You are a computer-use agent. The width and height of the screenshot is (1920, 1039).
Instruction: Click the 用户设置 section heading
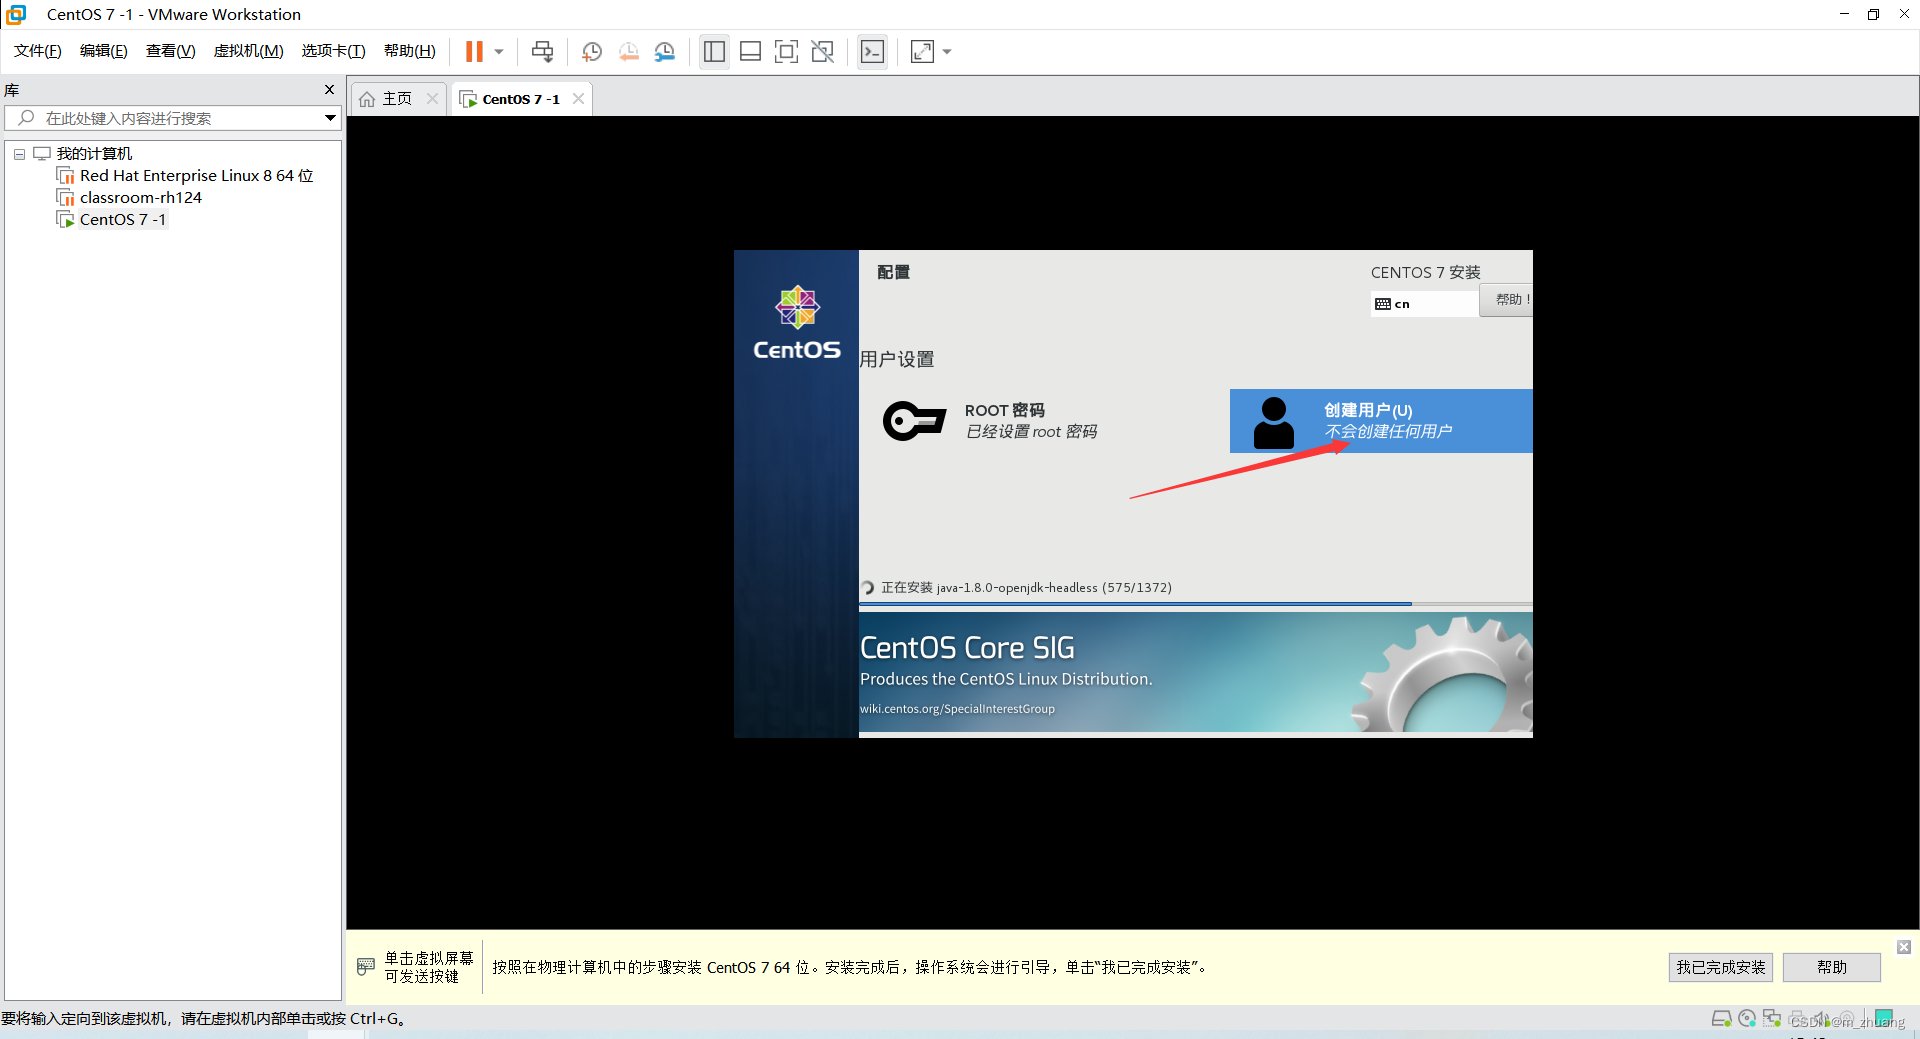[x=897, y=359]
